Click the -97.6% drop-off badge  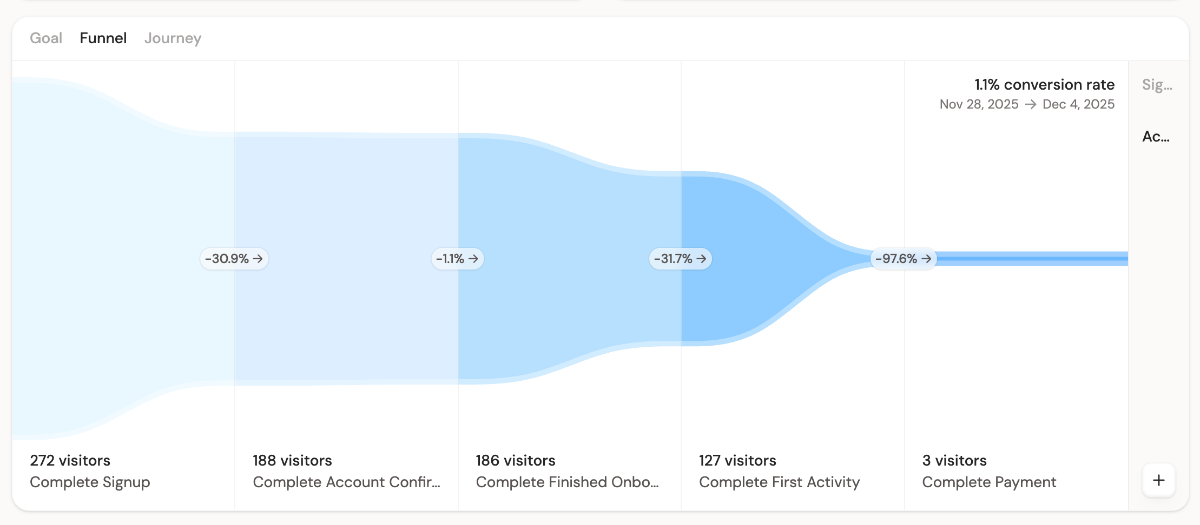coord(903,258)
